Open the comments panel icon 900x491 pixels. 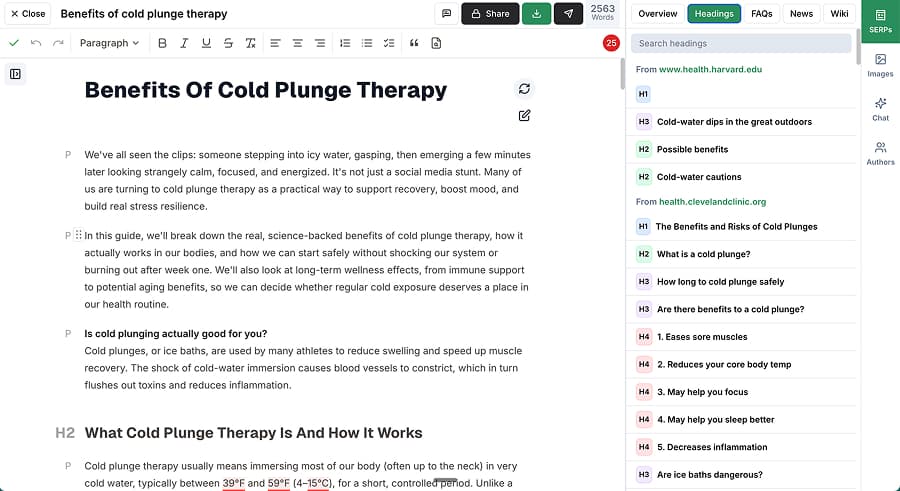click(446, 14)
